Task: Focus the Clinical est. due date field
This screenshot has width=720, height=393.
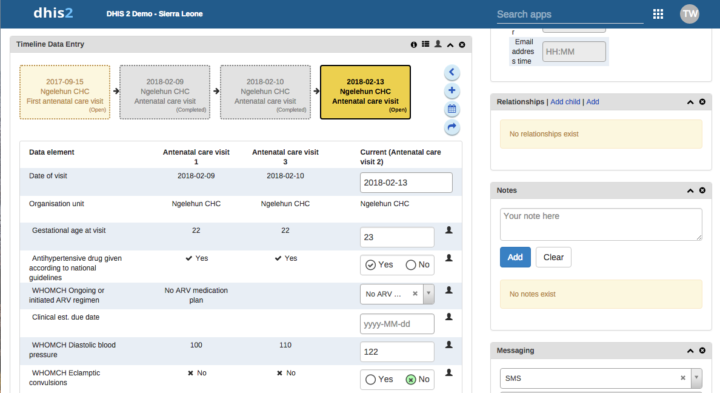Action: [x=397, y=324]
